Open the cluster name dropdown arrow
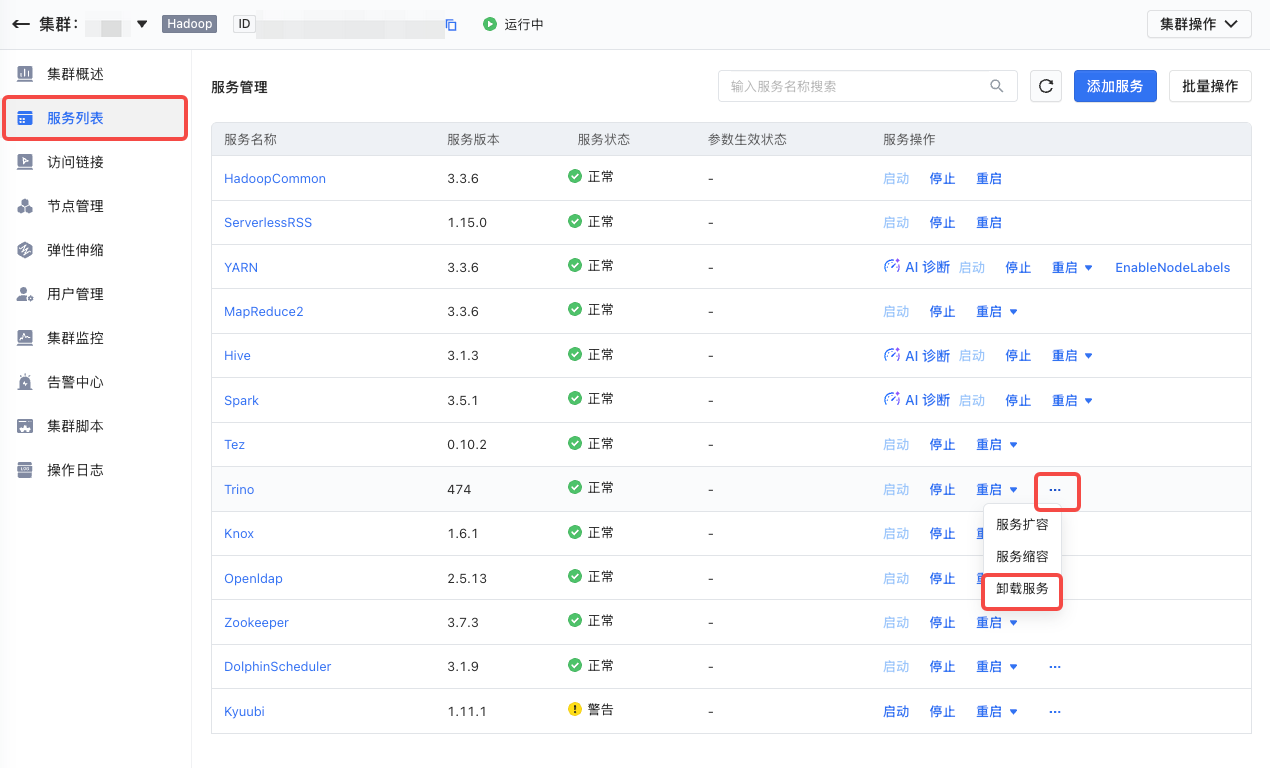This screenshot has width=1270, height=768. point(142,24)
